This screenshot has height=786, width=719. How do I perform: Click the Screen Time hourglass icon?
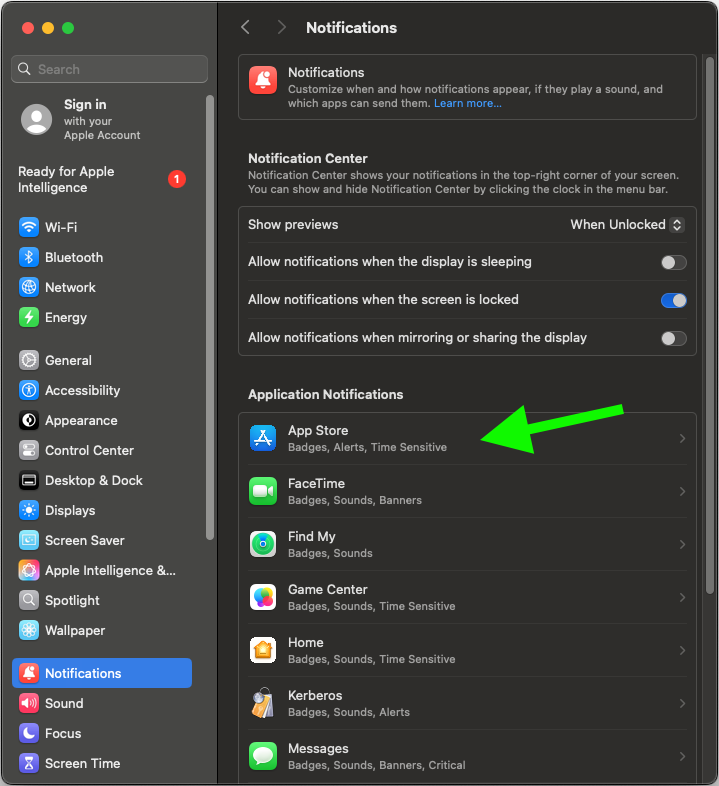pyautogui.click(x=29, y=763)
